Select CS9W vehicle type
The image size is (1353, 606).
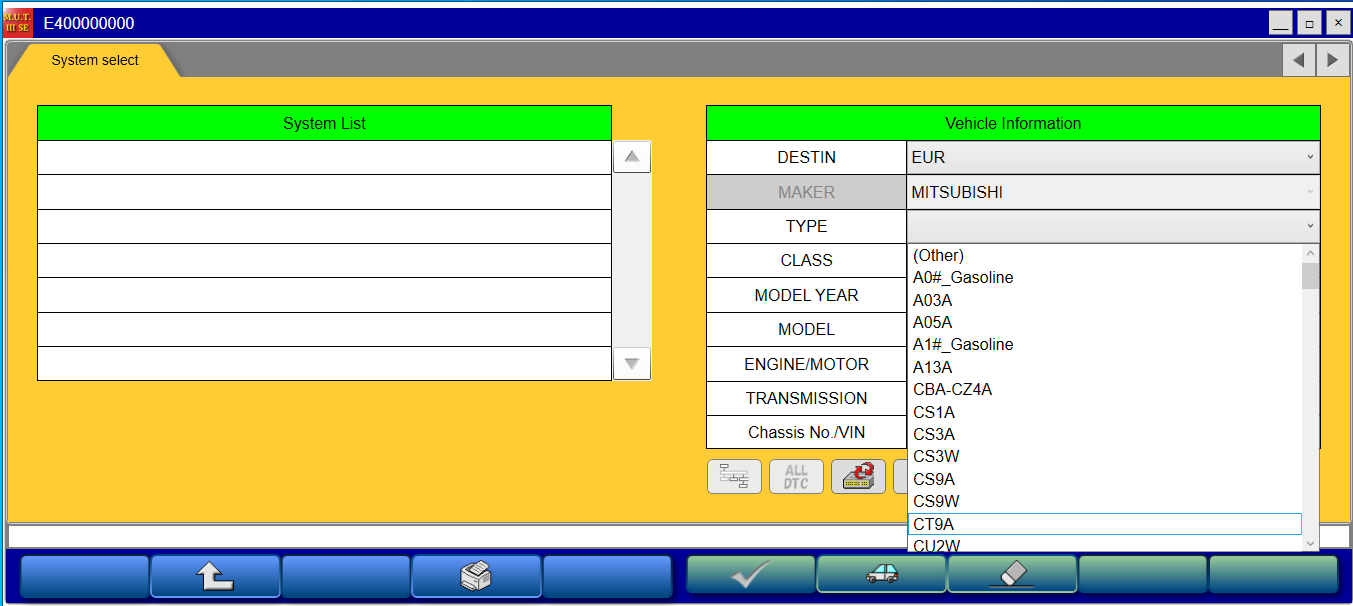coord(1105,501)
